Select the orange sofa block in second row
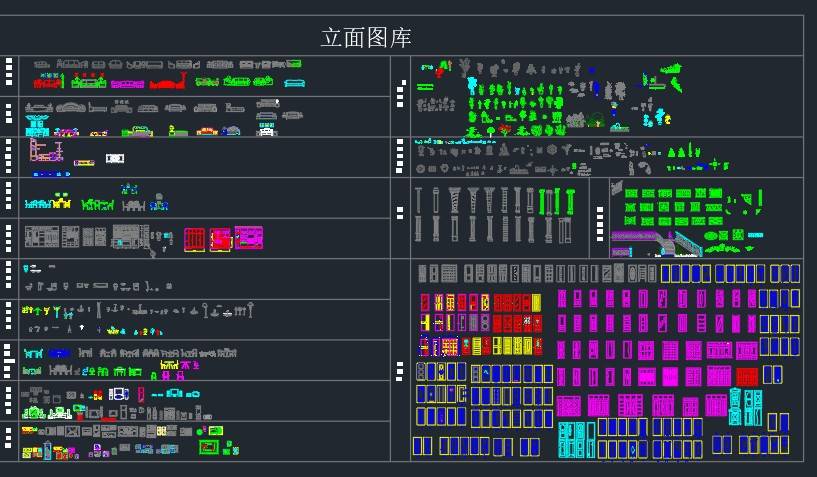817x477 pixels. coord(207,131)
